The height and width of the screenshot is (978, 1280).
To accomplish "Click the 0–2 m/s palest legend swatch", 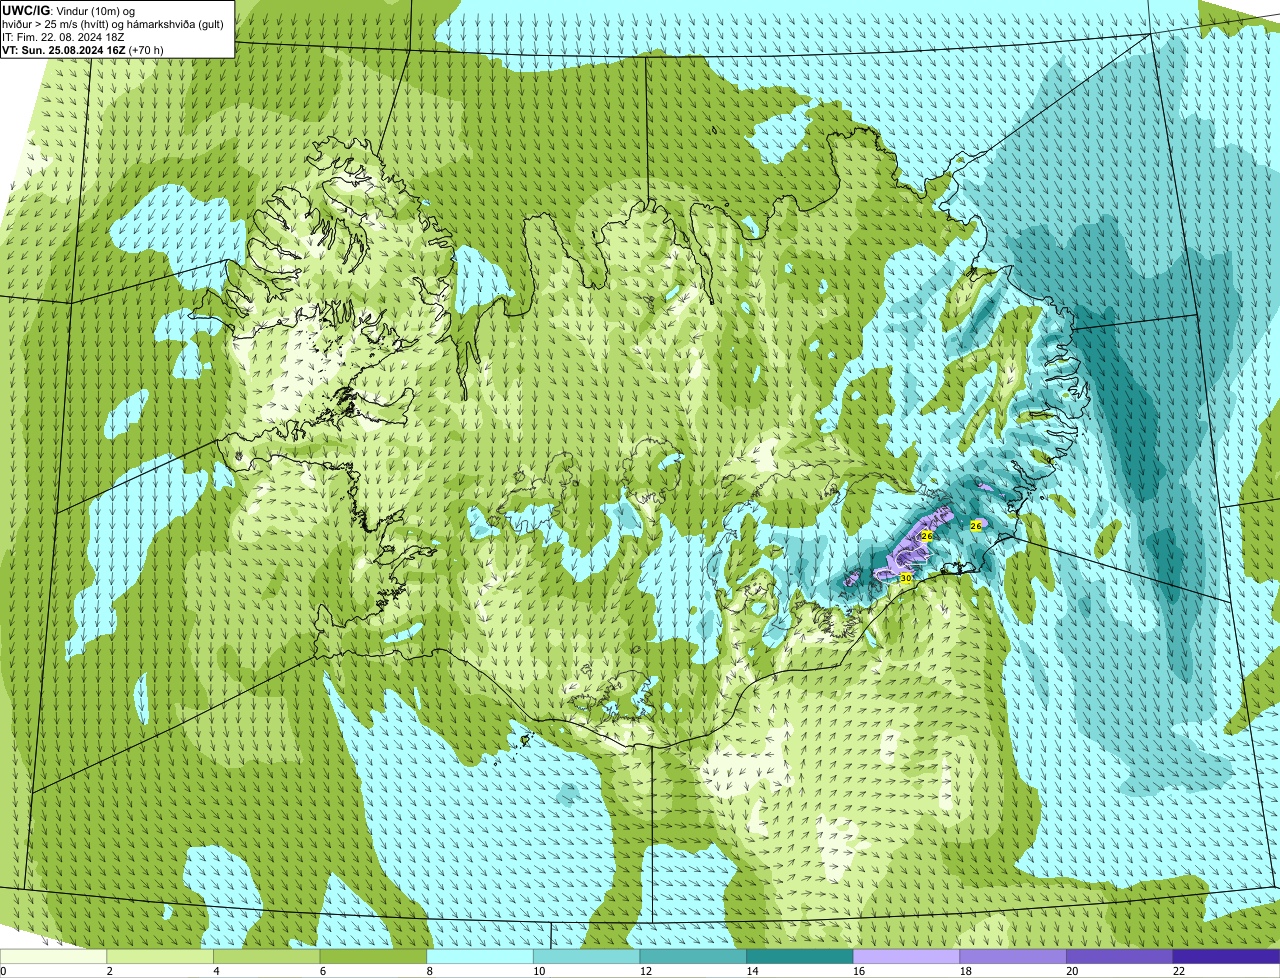I will click(54, 957).
